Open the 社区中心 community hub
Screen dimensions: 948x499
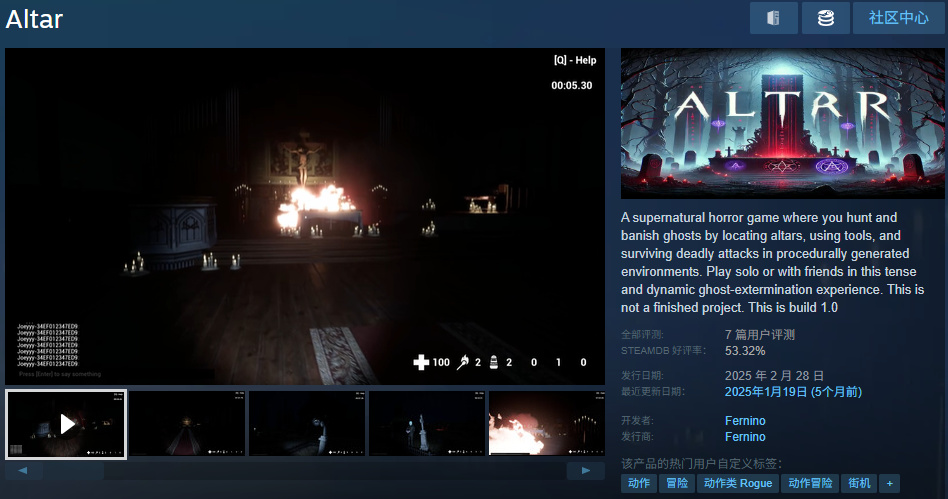tap(899, 18)
